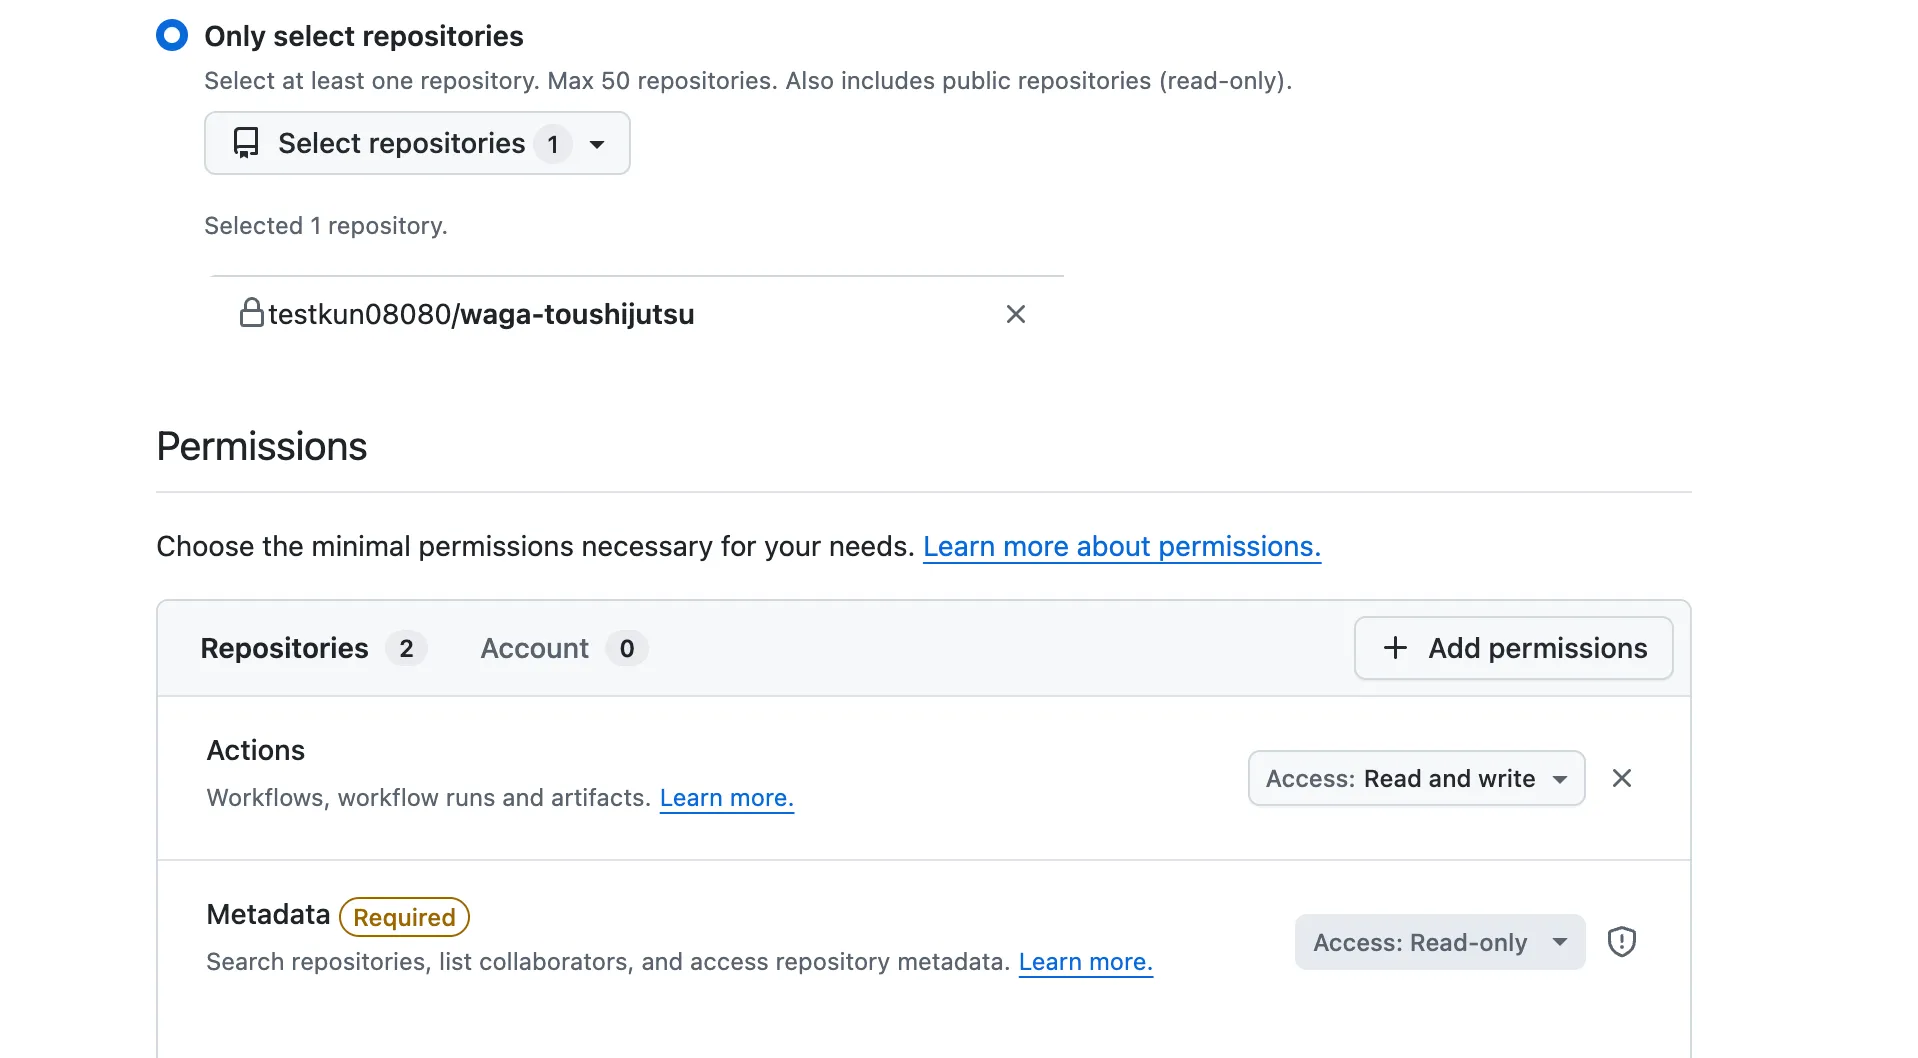Open the Select repositories dropdown
Image resolution: width=1918 pixels, height=1058 pixels.
pyautogui.click(x=416, y=143)
